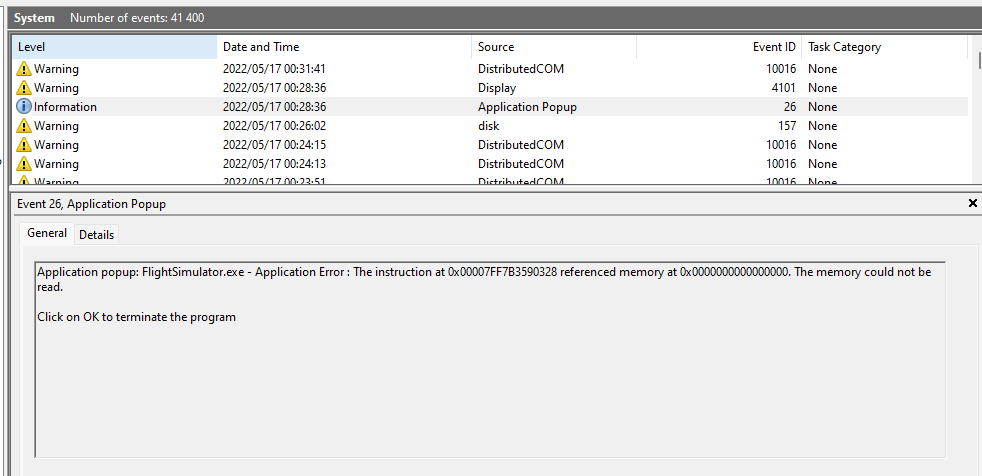Click the warning icon on the 00:24:13 event
The image size is (982, 476).
(24, 164)
